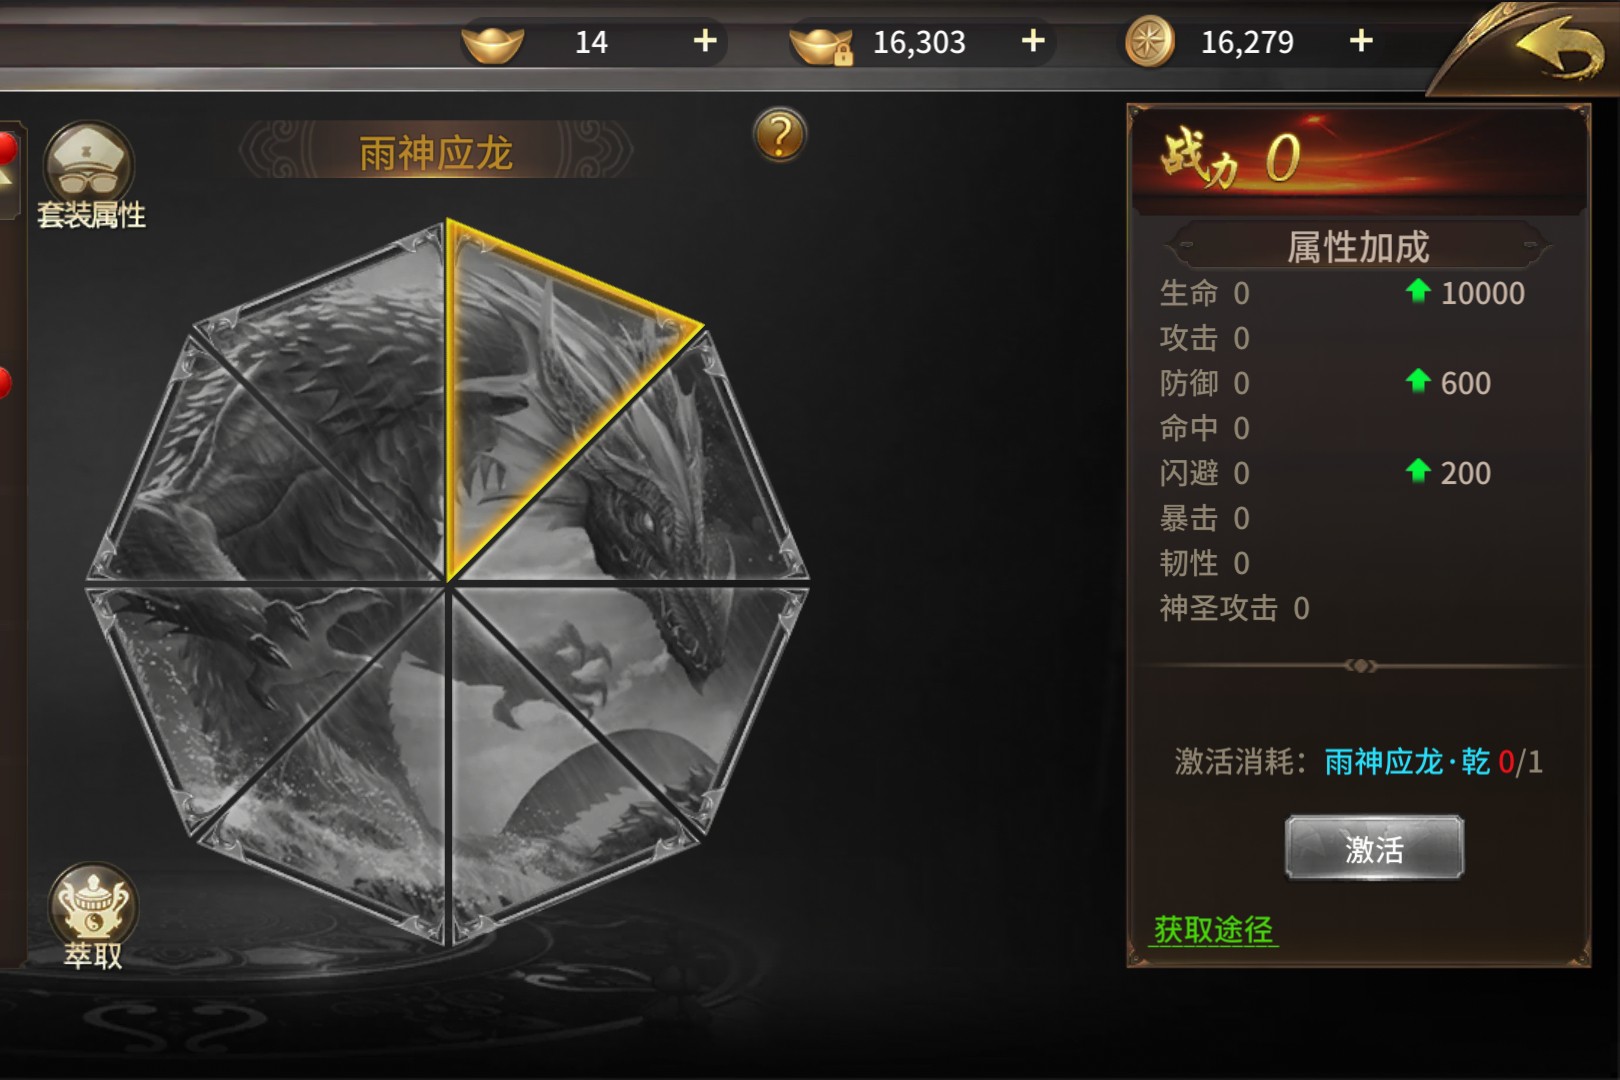The width and height of the screenshot is (1620, 1080).
Task: Open the 获取途径 acquisition source link
Action: 1214,930
